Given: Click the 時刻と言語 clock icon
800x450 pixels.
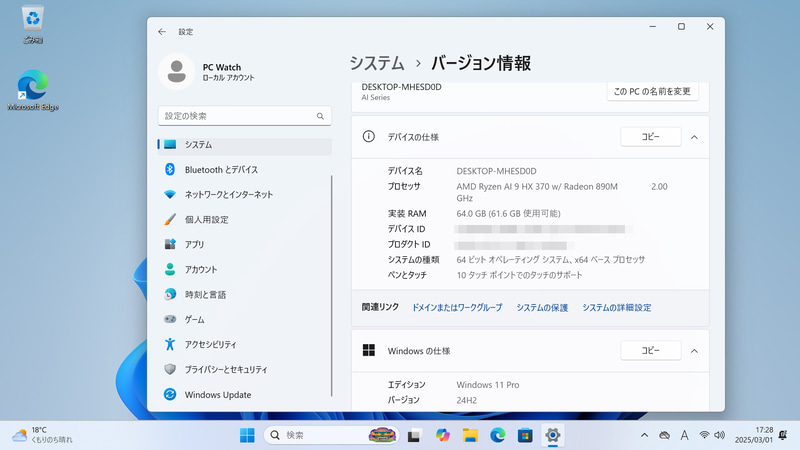Looking at the screenshot, I should click(170, 294).
